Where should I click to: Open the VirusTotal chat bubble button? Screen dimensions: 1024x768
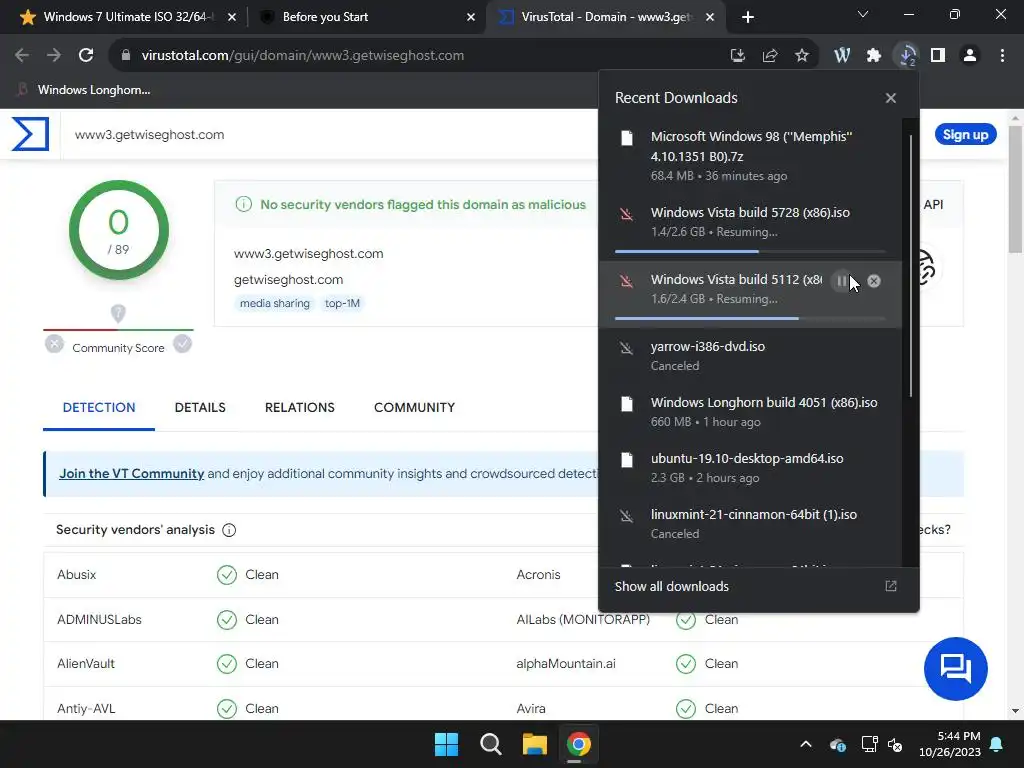(955, 669)
